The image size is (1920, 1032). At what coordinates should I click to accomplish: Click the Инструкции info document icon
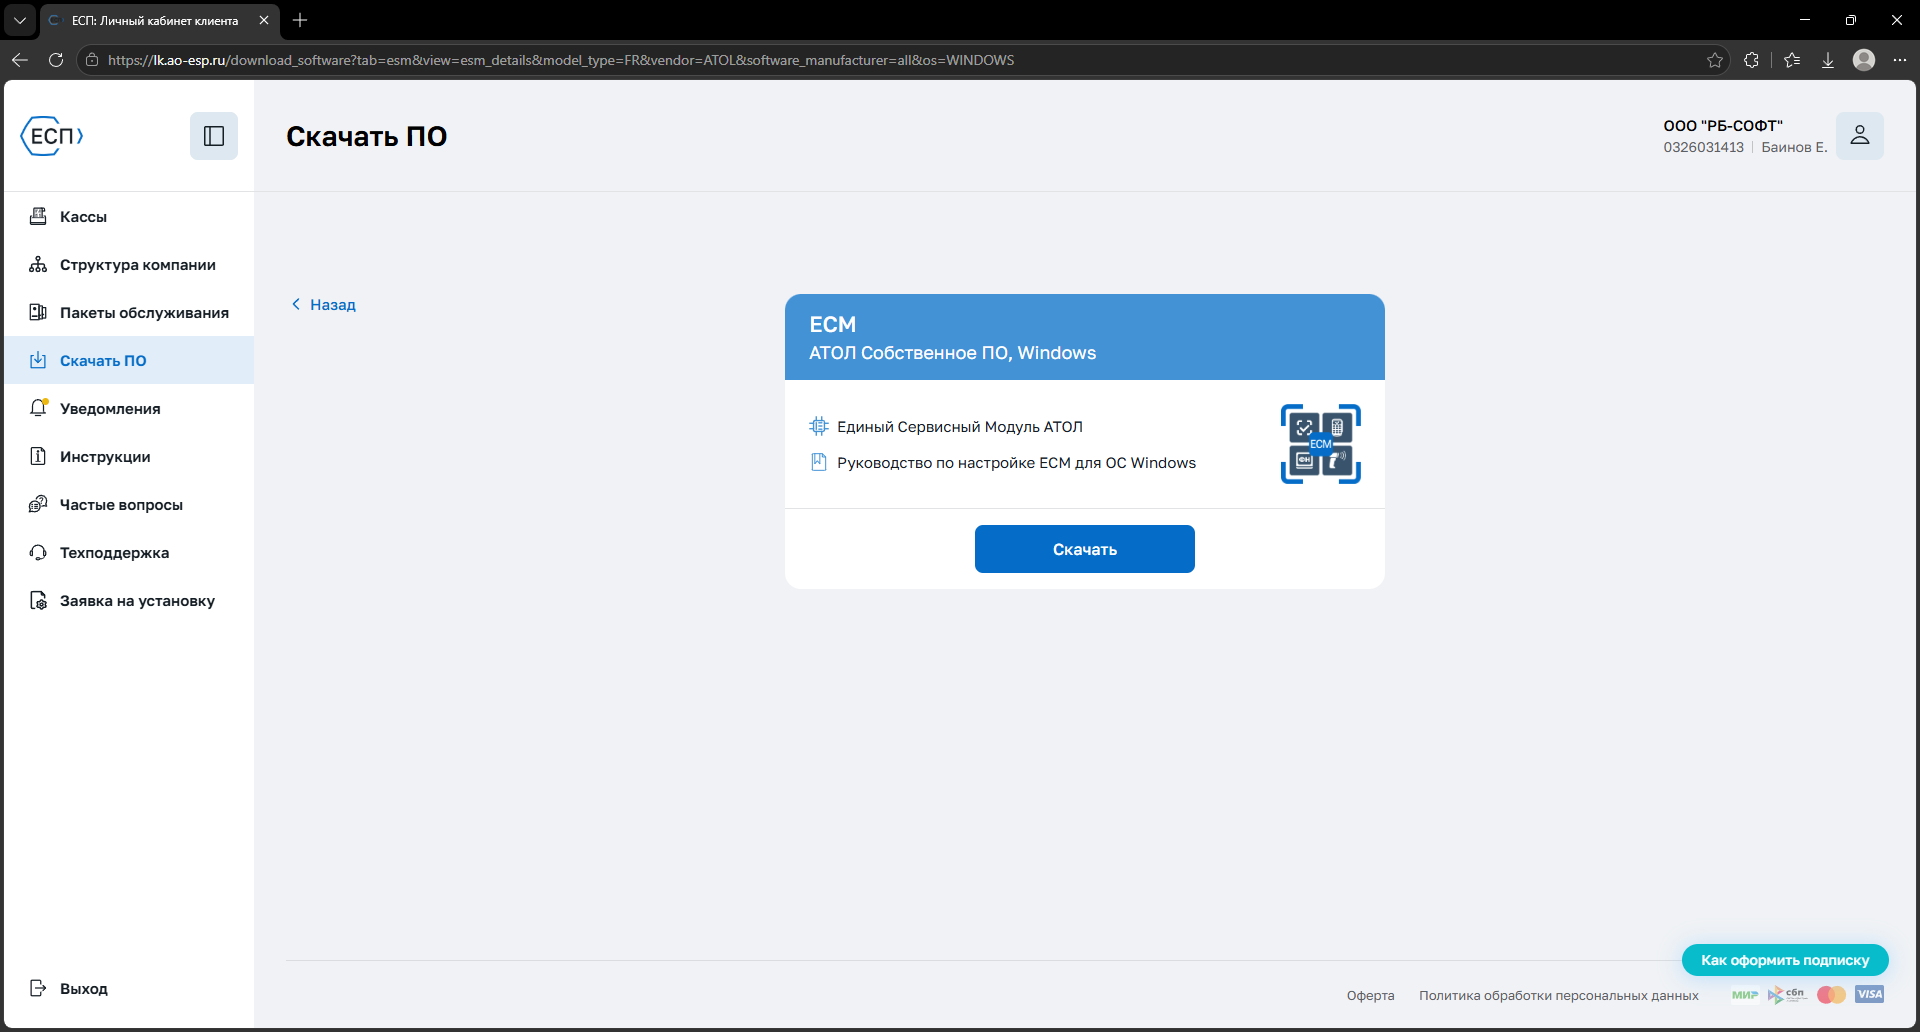click(x=38, y=456)
